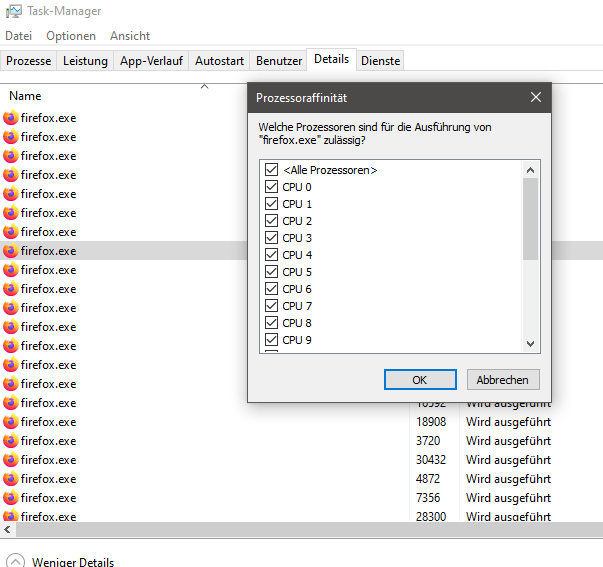603x567 pixels.
Task: Click PID cell 4872
Action: coord(428,479)
